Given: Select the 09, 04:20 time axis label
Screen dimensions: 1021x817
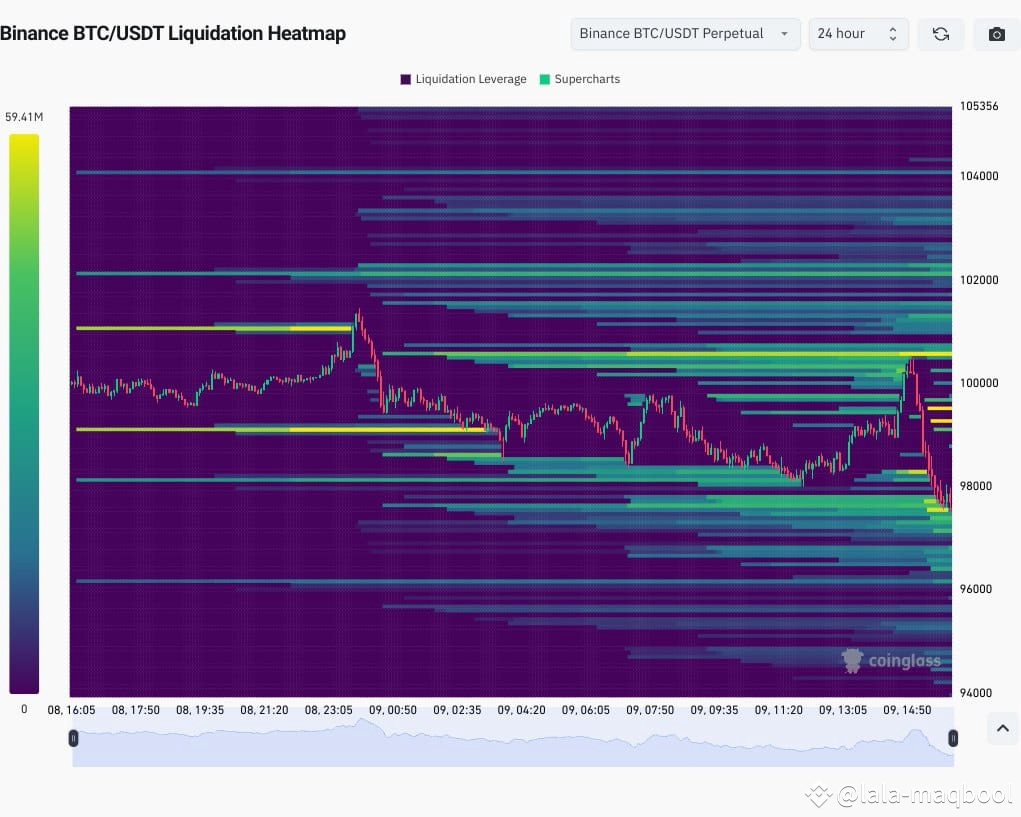Looking at the screenshot, I should click(521, 710).
